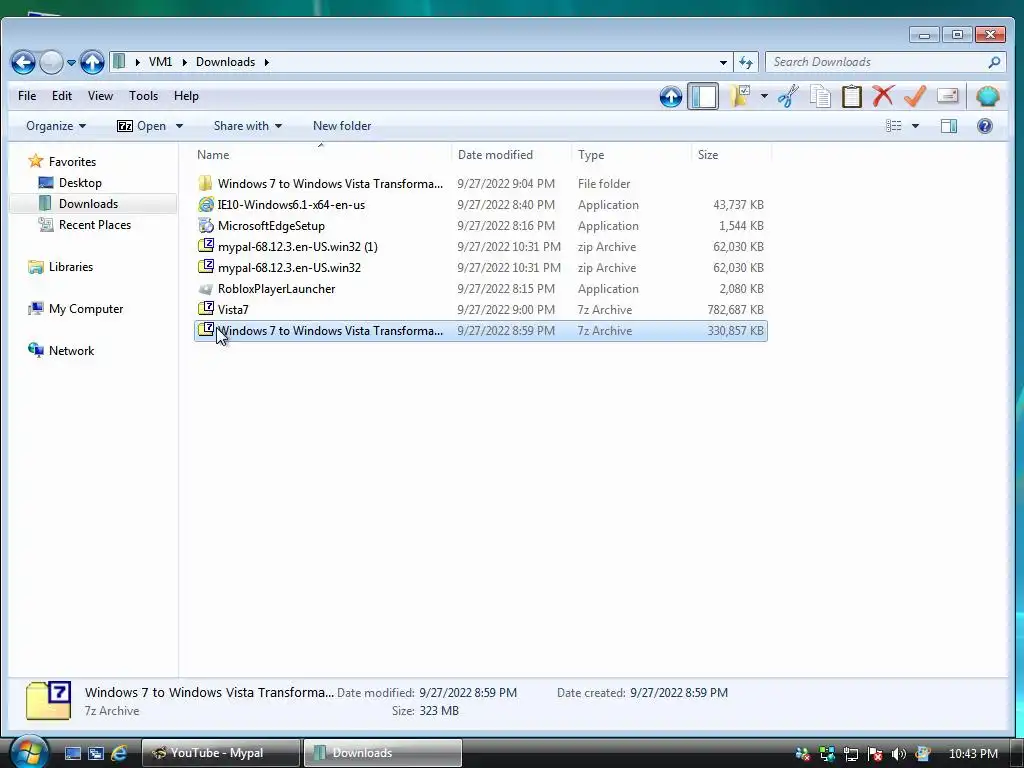Image resolution: width=1024 pixels, height=768 pixels.
Task: Click the Change your view icon
Action: click(x=893, y=126)
